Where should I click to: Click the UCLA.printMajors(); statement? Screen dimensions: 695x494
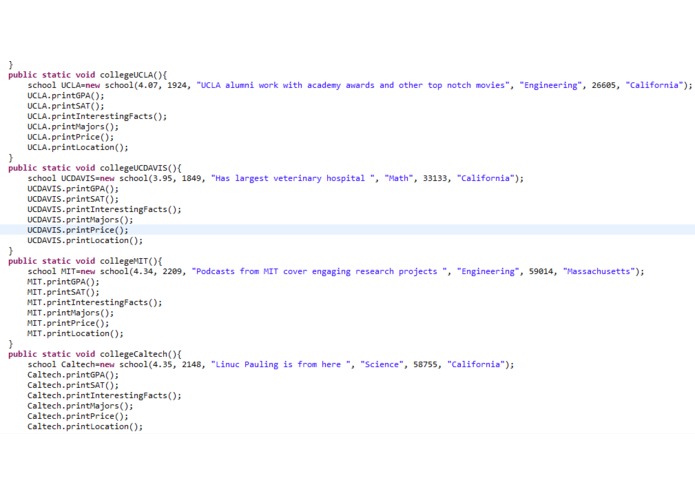click(73, 127)
